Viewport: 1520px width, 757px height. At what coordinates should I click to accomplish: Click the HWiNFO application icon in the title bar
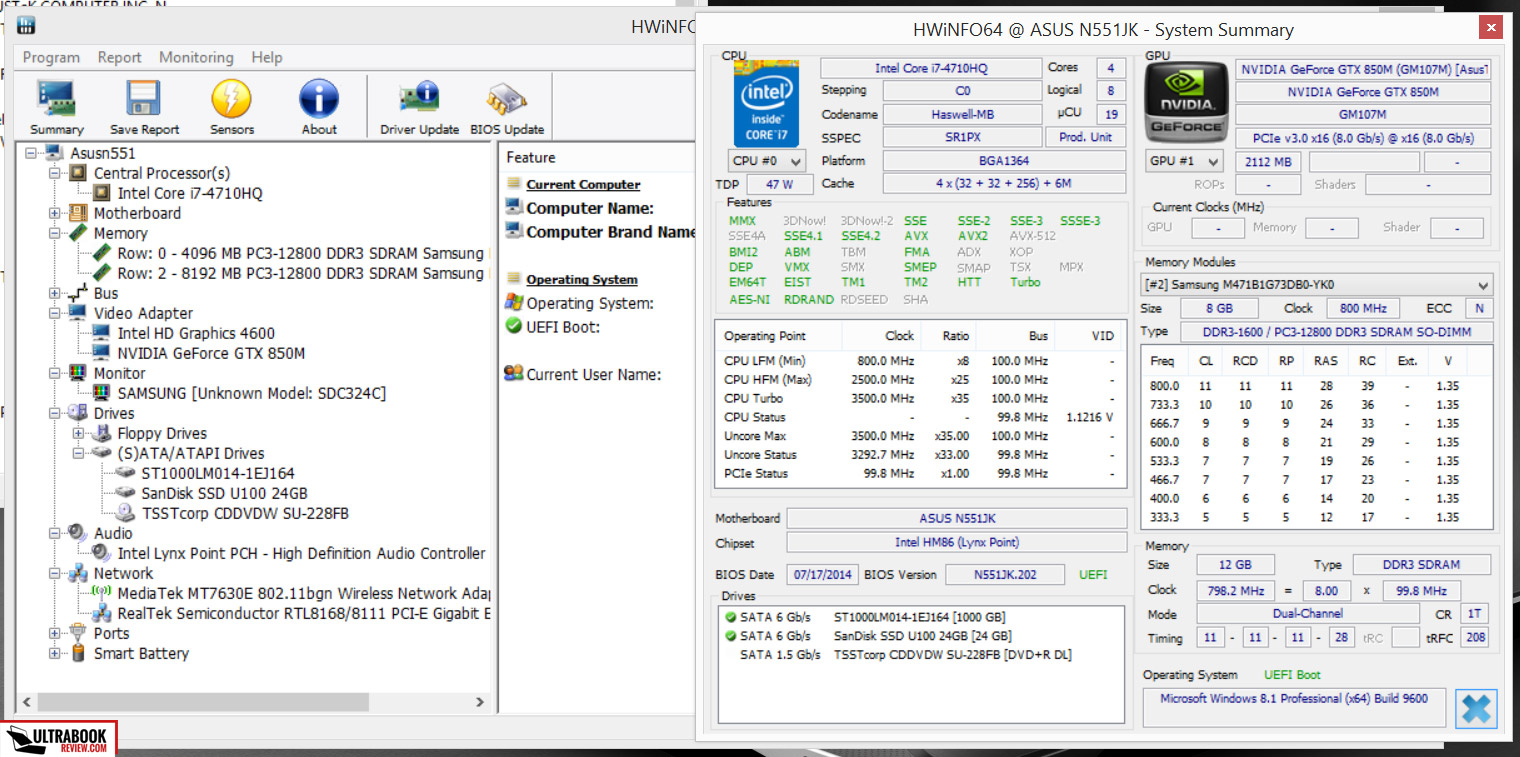point(27,25)
